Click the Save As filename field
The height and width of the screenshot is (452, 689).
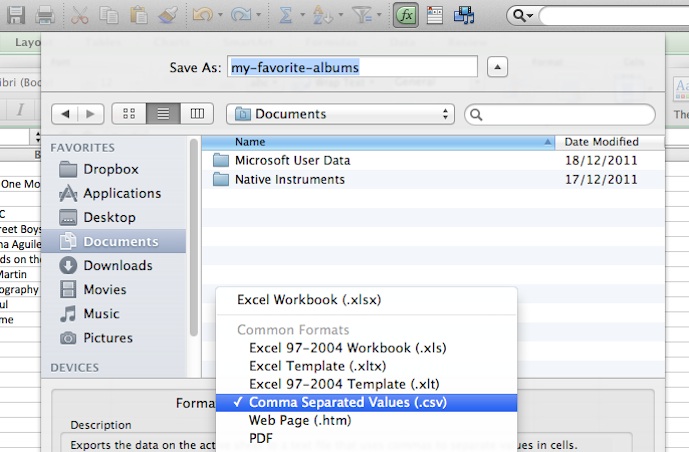pyautogui.click(x=352, y=67)
